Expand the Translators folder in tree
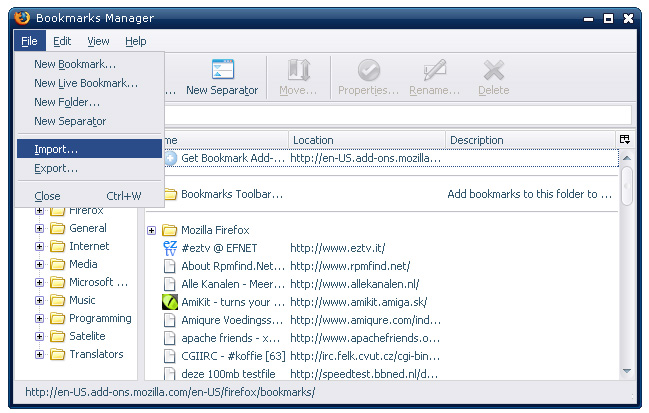The height and width of the screenshot is (413, 649). [39, 354]
